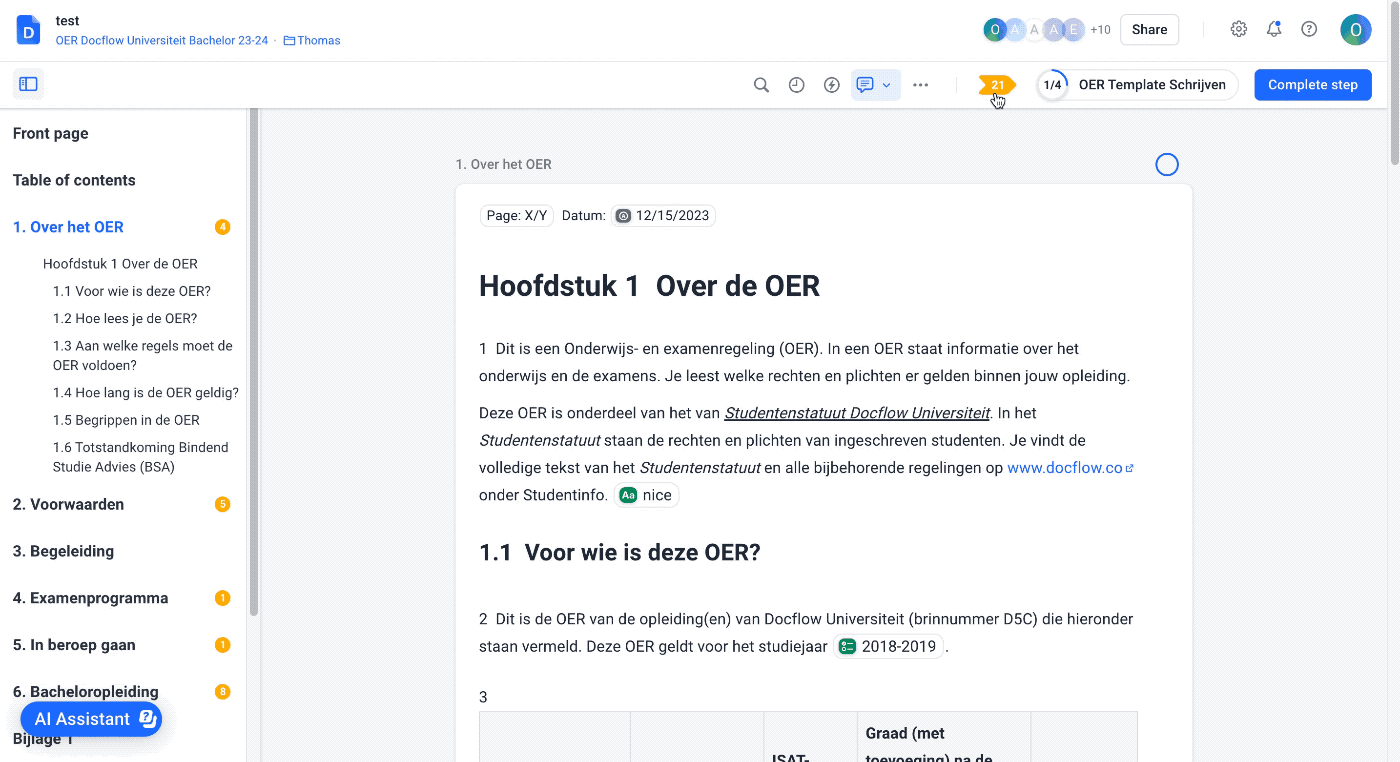Edit the Datum 12/15/2023 field

(x=663, y=215)
